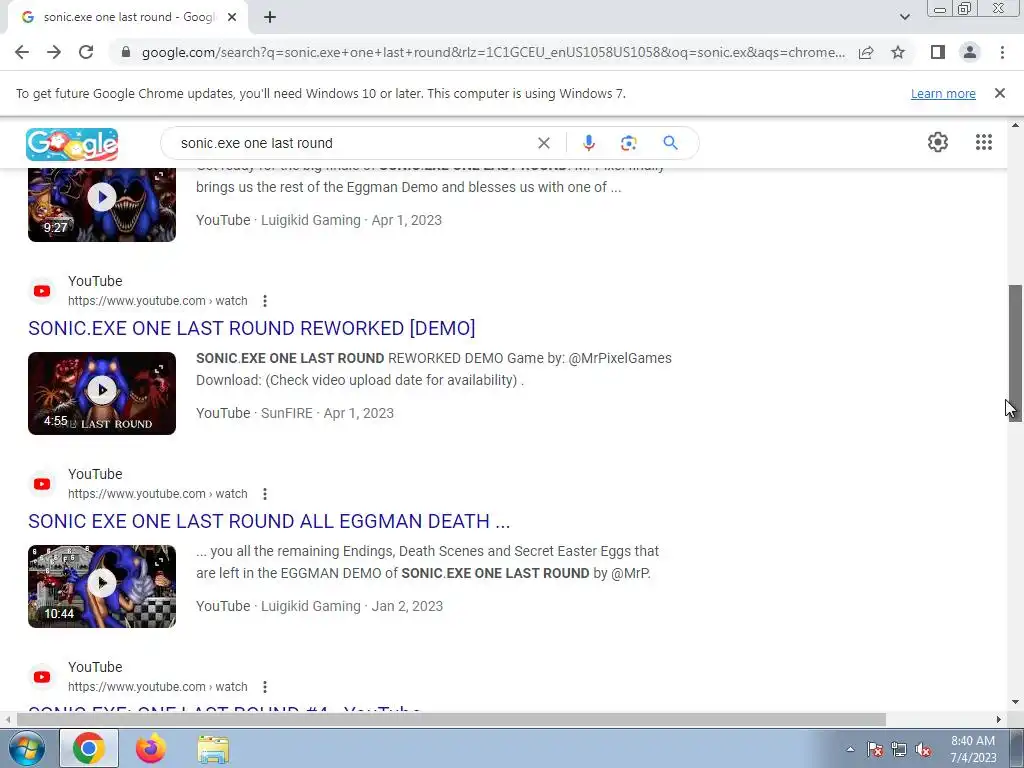Click youtube.com watch URL above REWORKED DEMO
The width and height of the screenshot is (1024, 768).
[157, 301]
